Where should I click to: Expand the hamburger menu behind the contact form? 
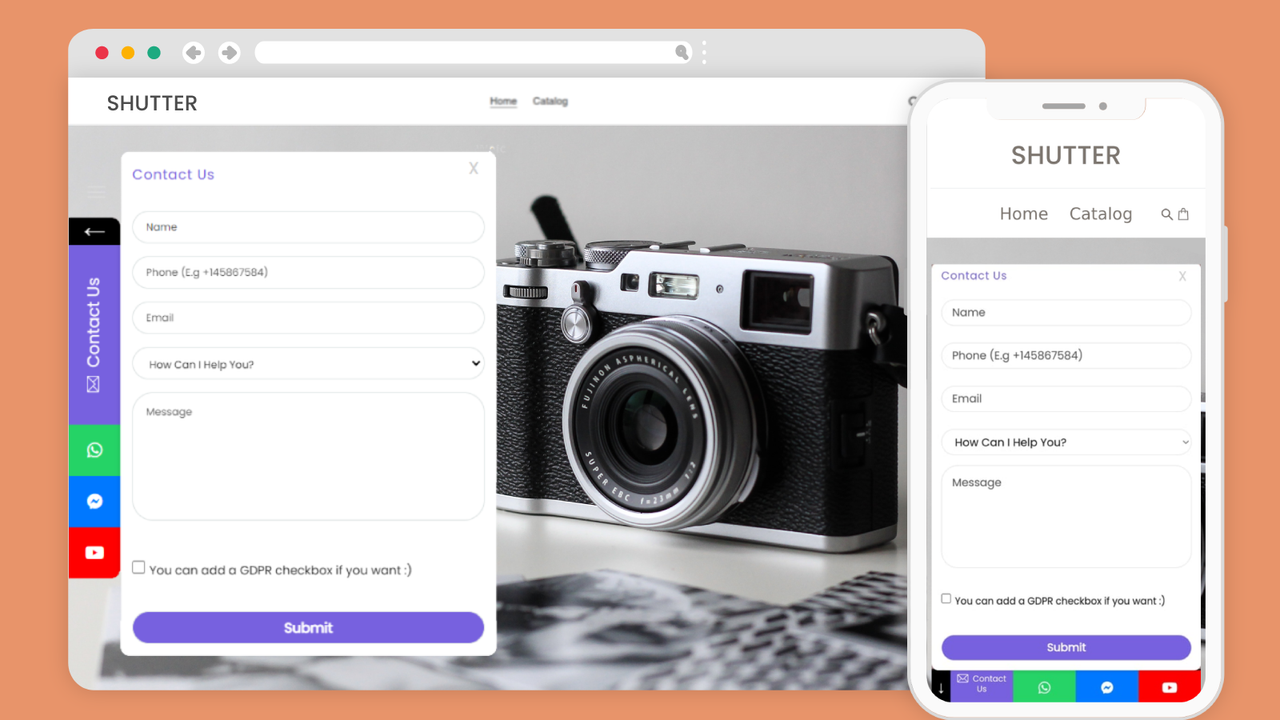click(96, 192)
